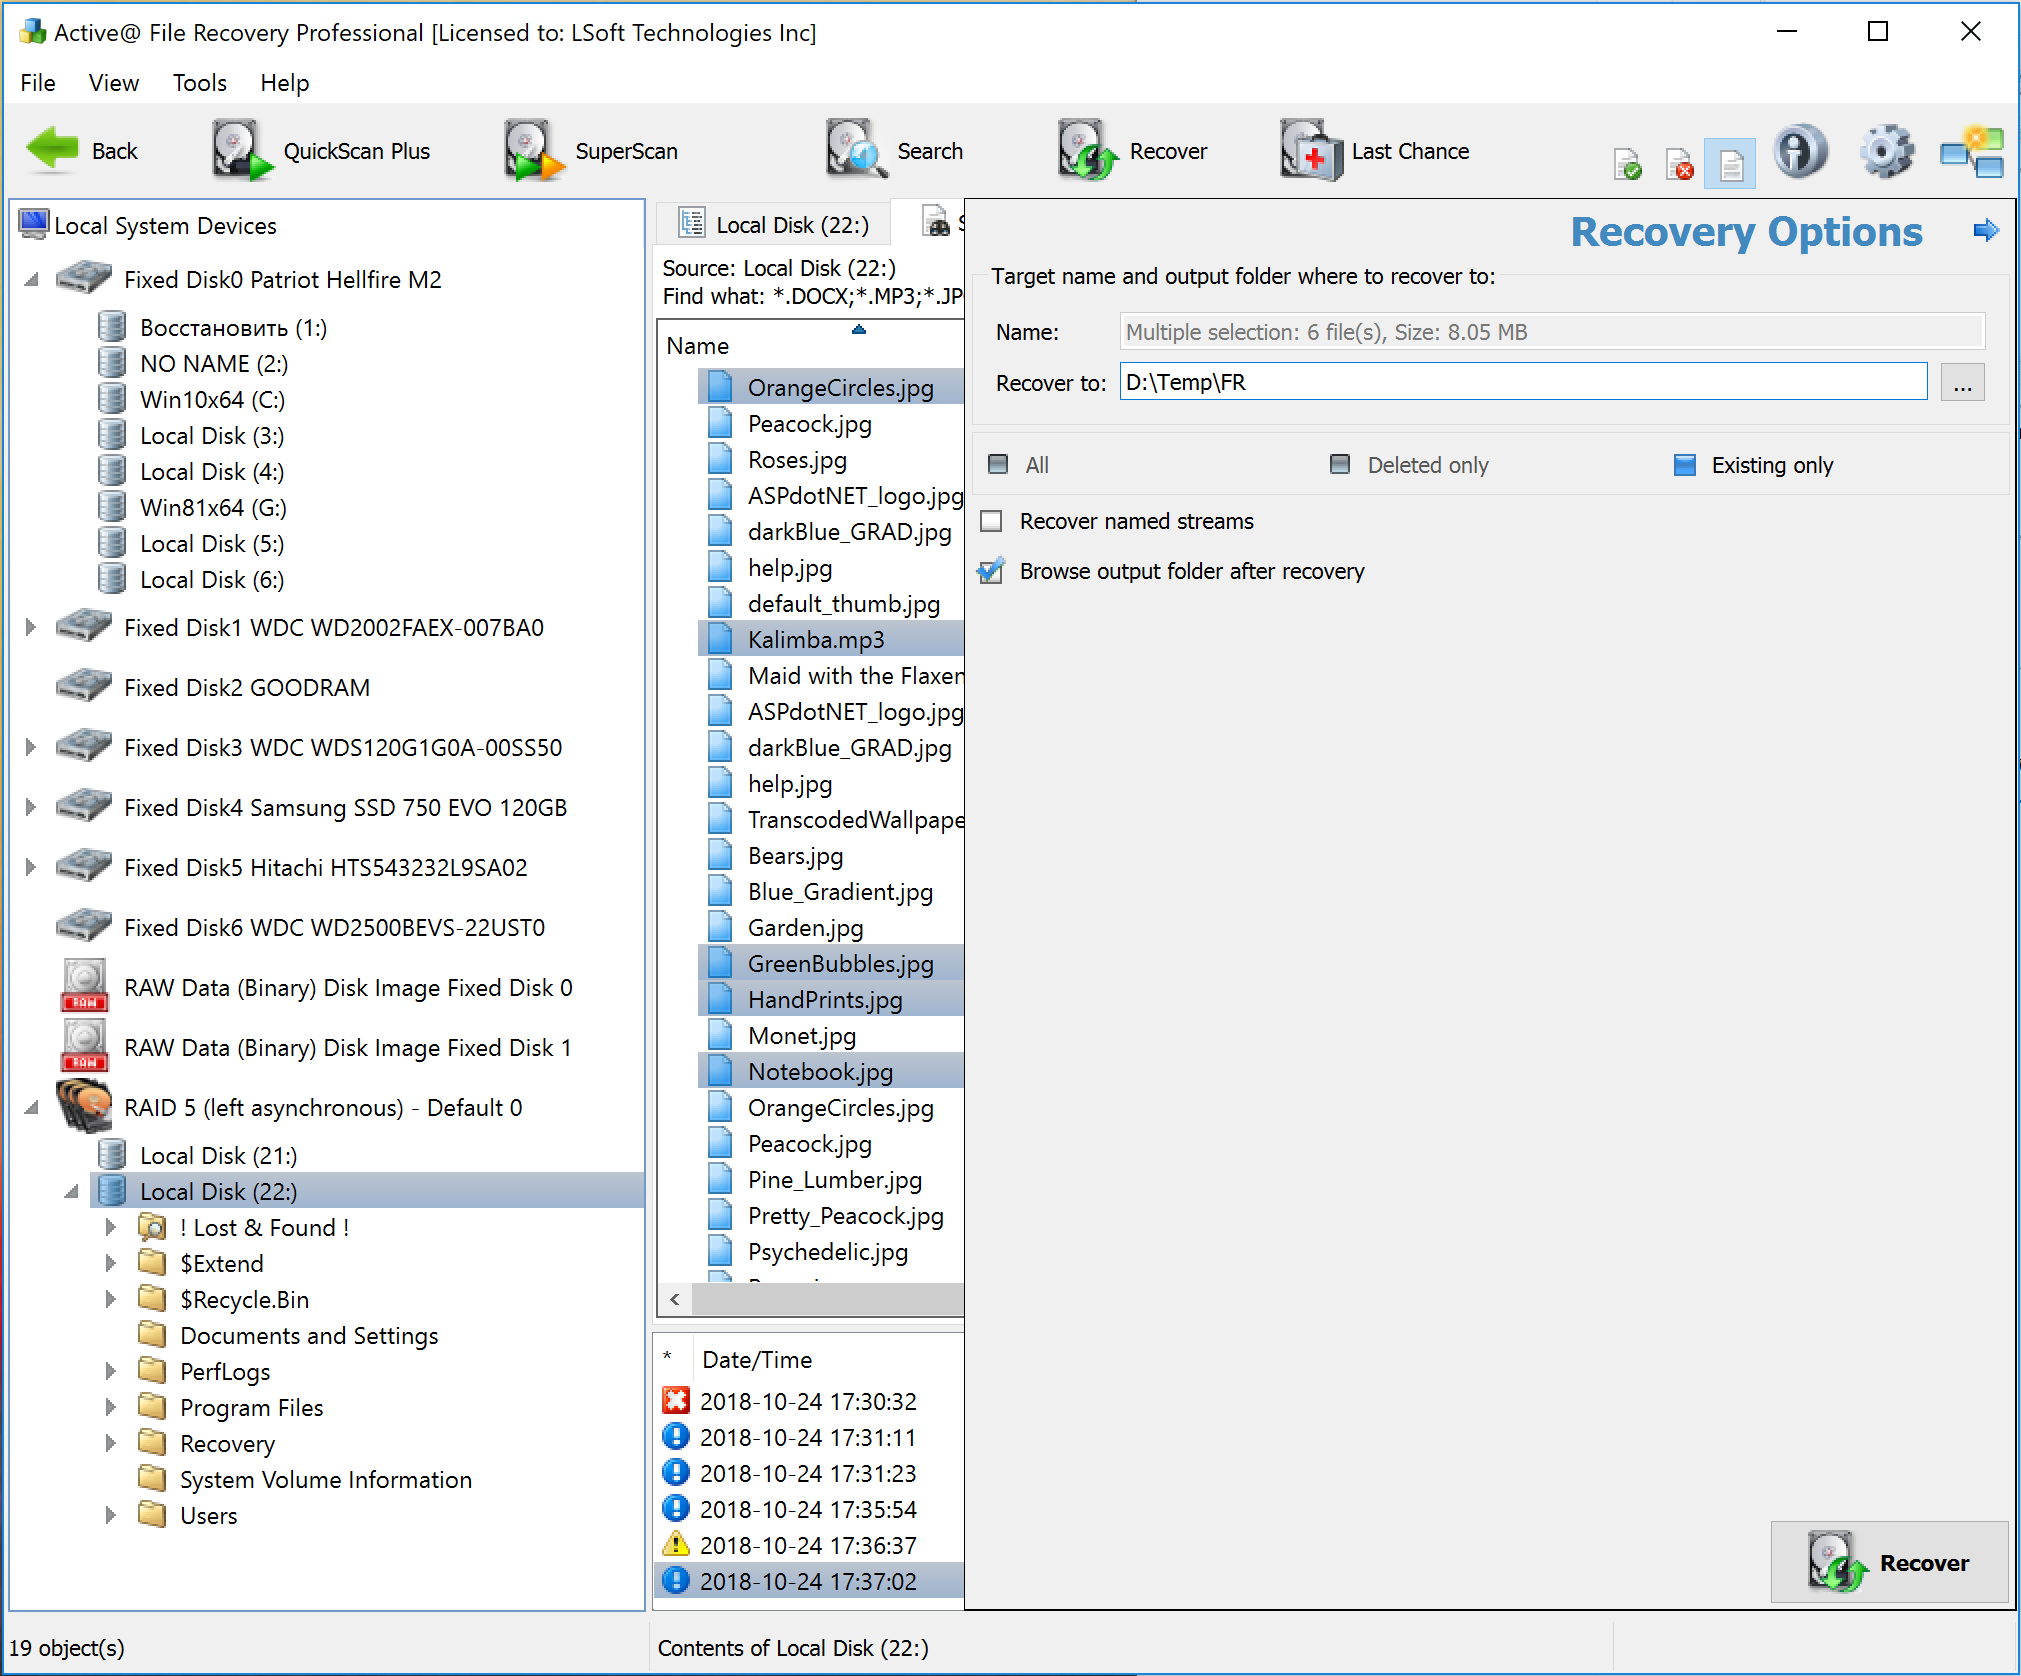This screenshot has width=2021, height=1676.
Task: Click the windows layout icon
Action: click(x=1972, y=152)
